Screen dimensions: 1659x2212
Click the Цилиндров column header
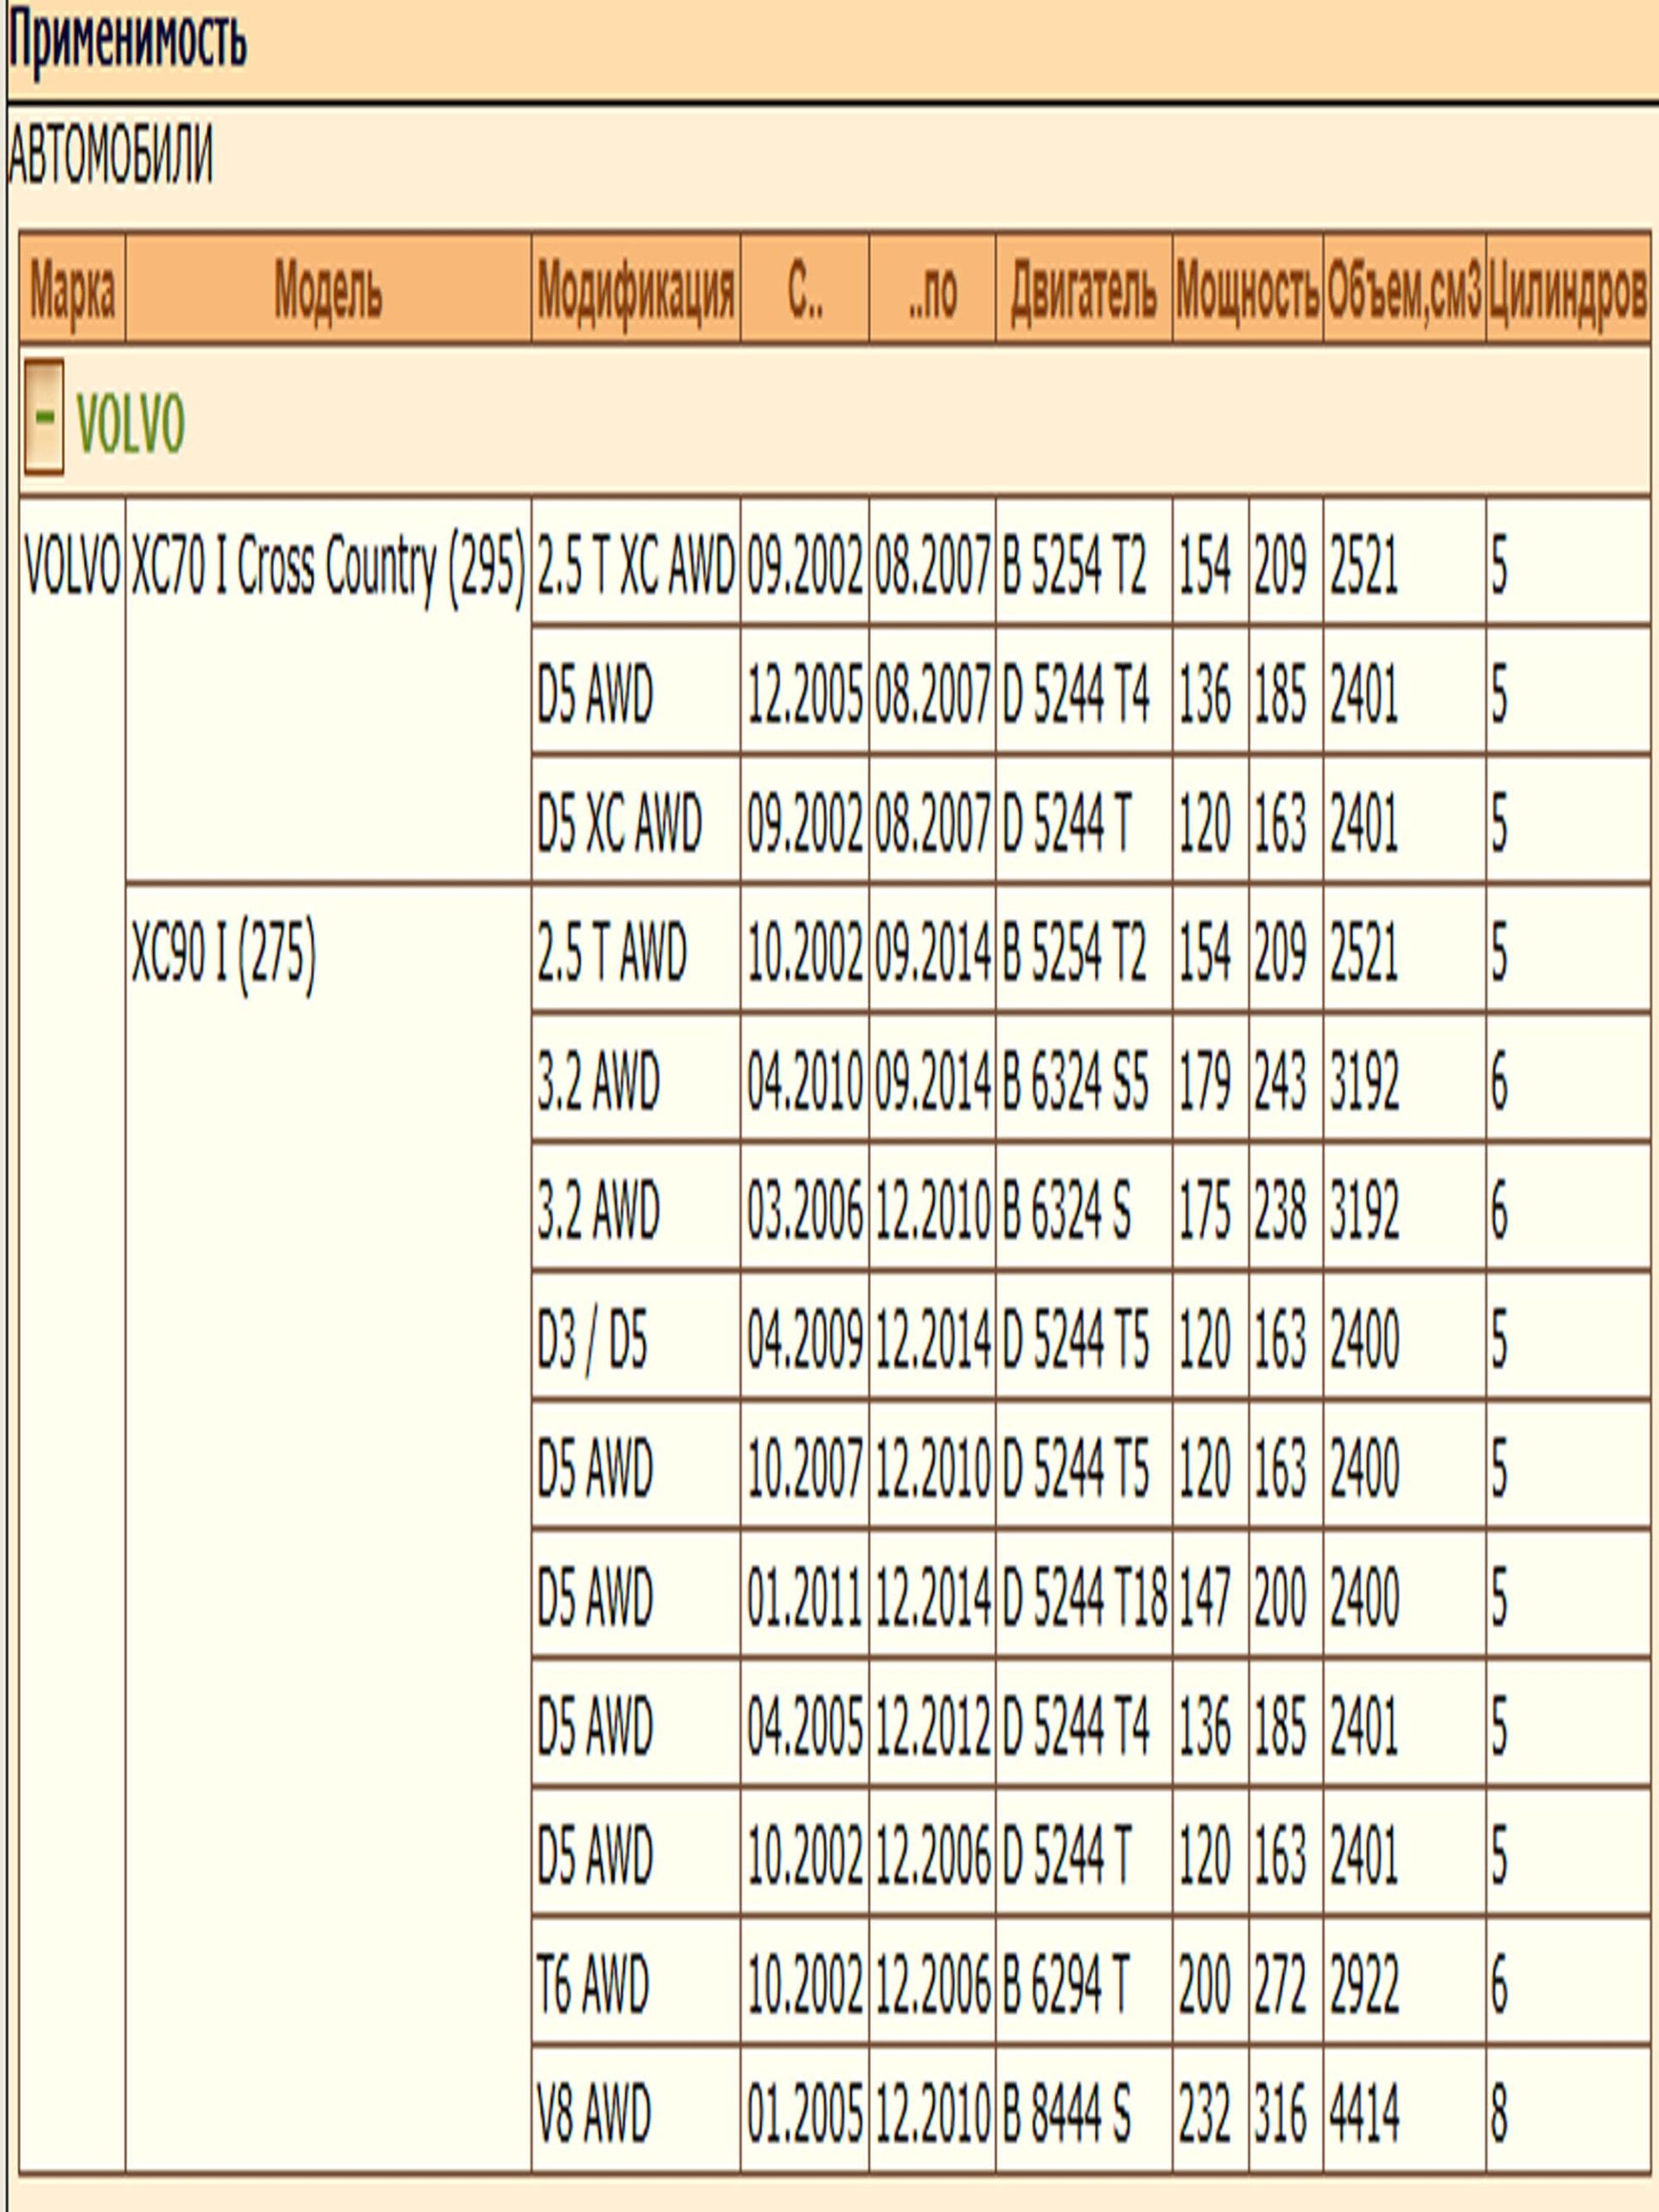click(1567, 291)
